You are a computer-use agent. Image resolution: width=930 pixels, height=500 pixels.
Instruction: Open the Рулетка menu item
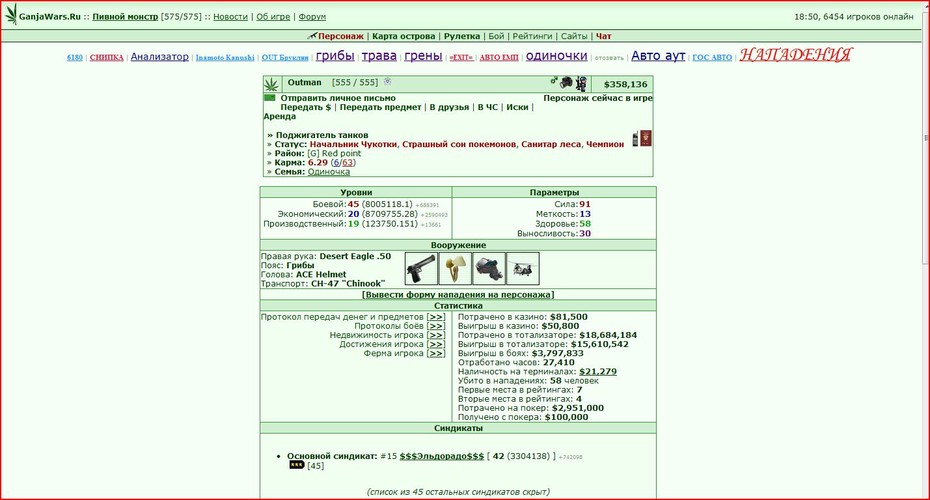point(461,36)
